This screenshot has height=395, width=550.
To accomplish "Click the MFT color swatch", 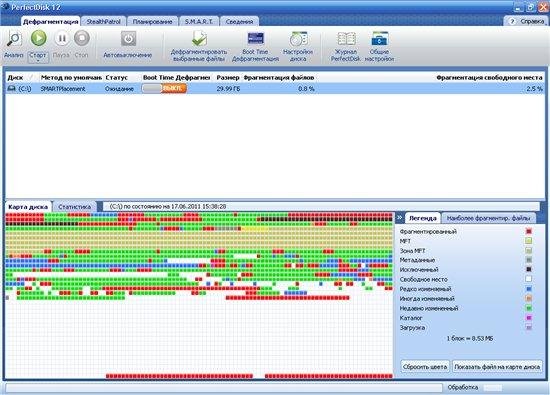I will point(529,241).
